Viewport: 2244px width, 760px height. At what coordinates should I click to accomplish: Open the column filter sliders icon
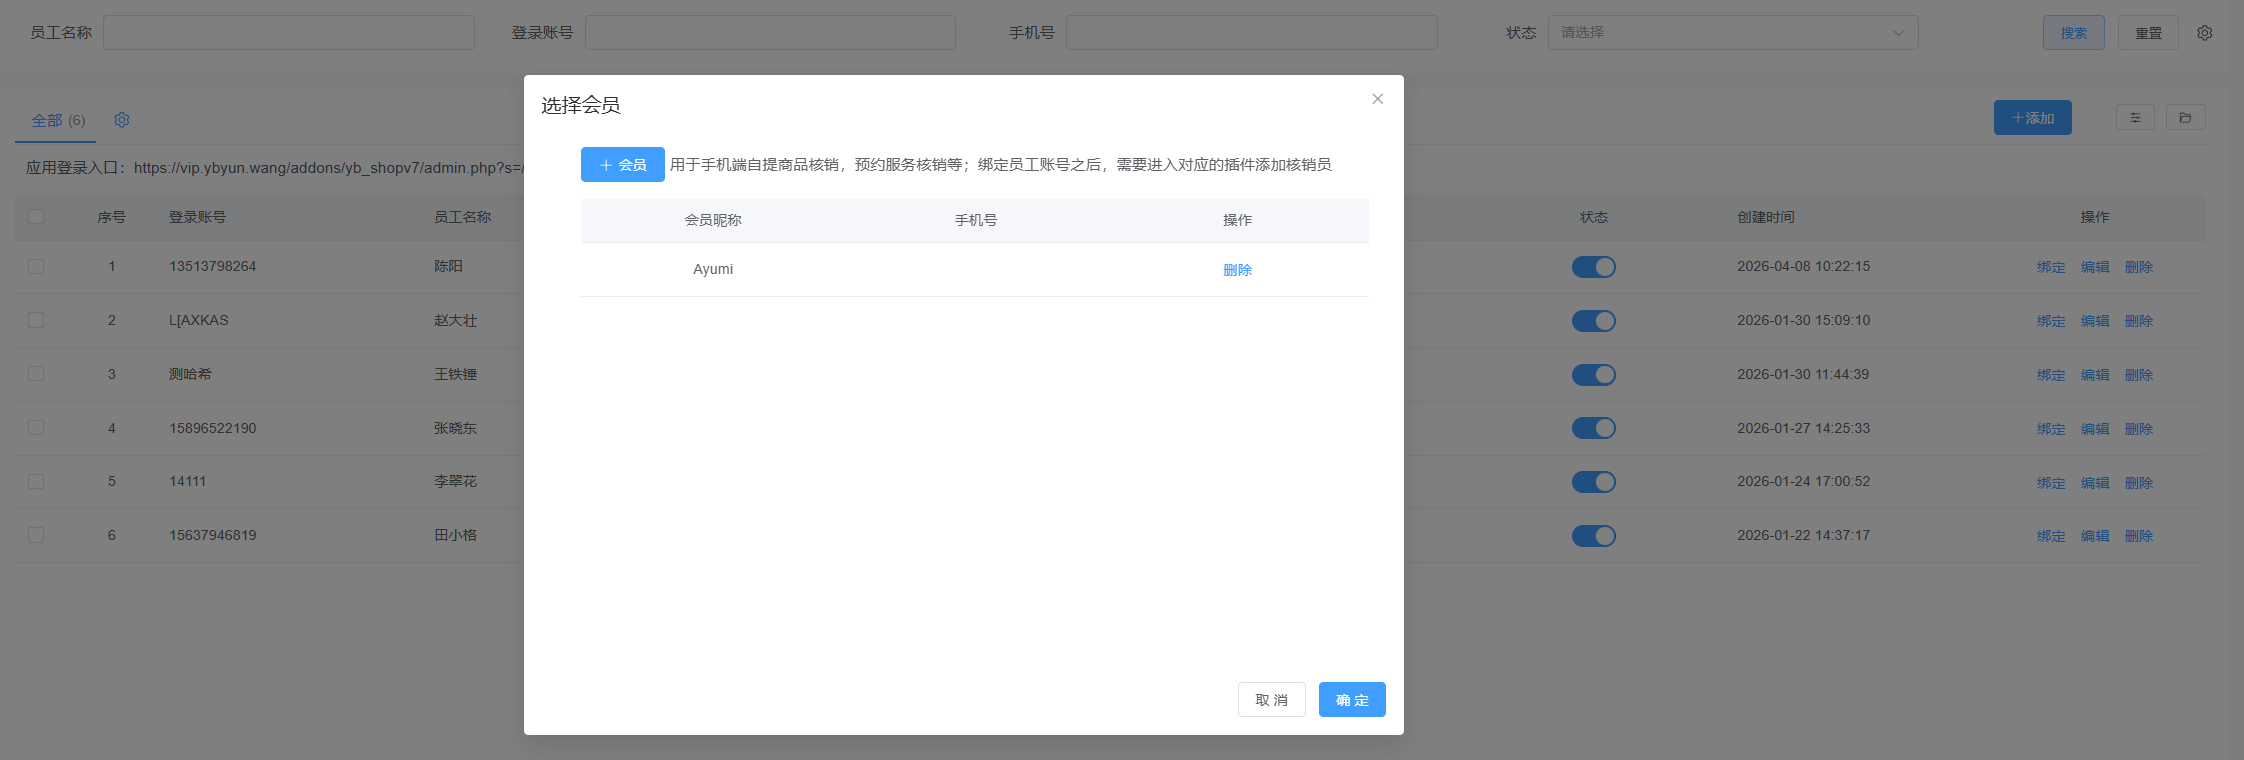tap(2135, 118)
